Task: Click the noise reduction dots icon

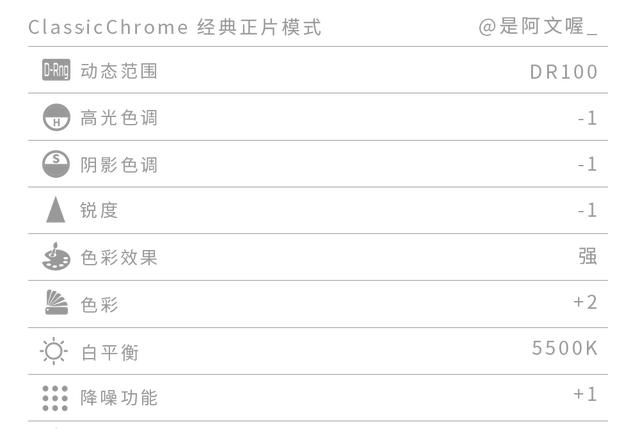Action: click(x=56, y=397)
